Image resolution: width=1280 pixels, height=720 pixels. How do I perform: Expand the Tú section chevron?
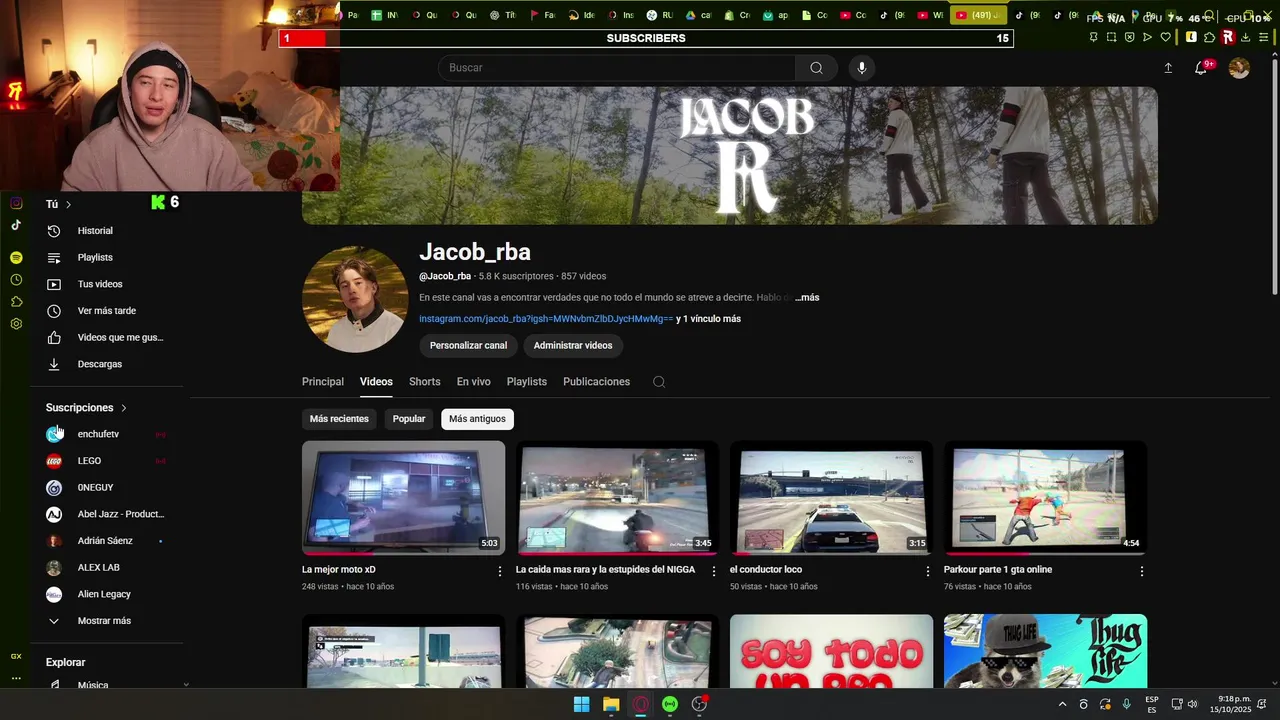68,204
